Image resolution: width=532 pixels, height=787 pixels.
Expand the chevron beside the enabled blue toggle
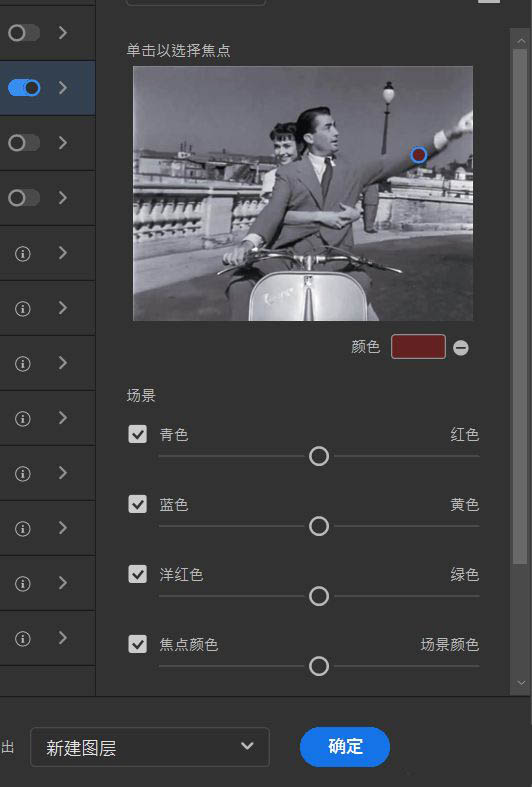point(63,88)
